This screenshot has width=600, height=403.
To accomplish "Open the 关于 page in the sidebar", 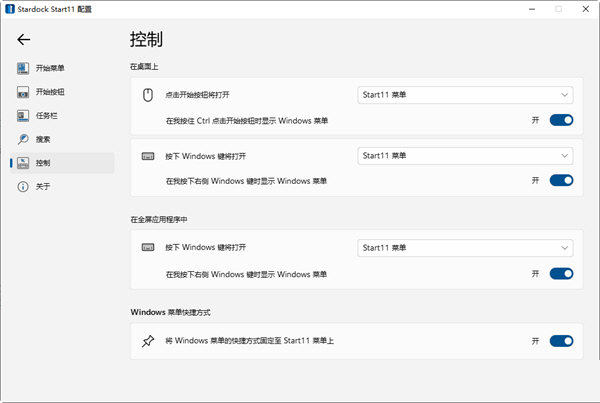I will 43,186.
